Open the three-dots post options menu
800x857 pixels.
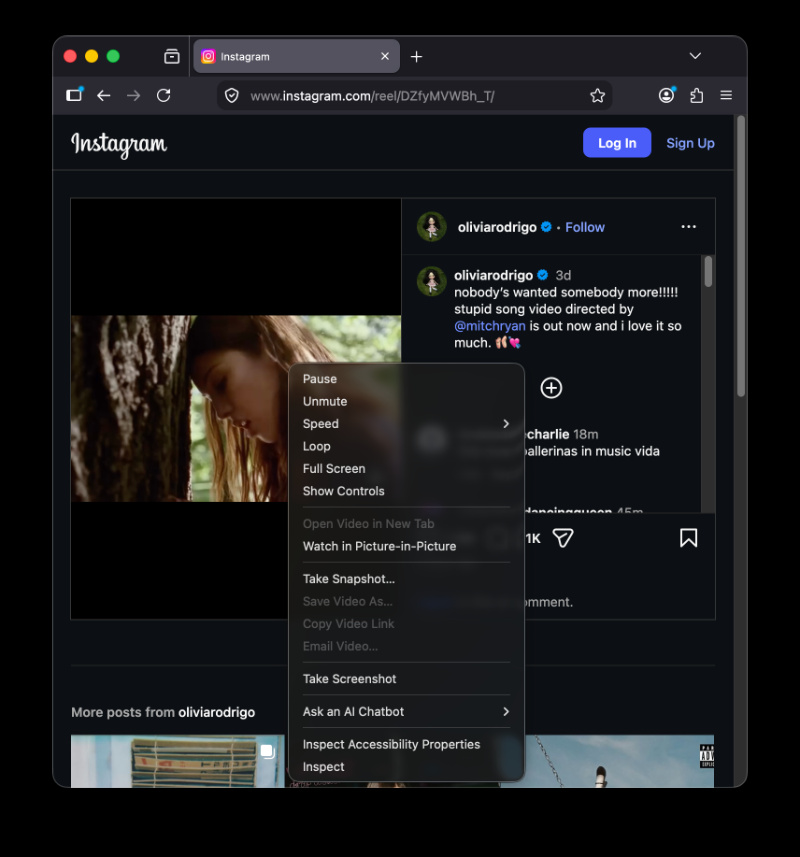tap(689, 227)
